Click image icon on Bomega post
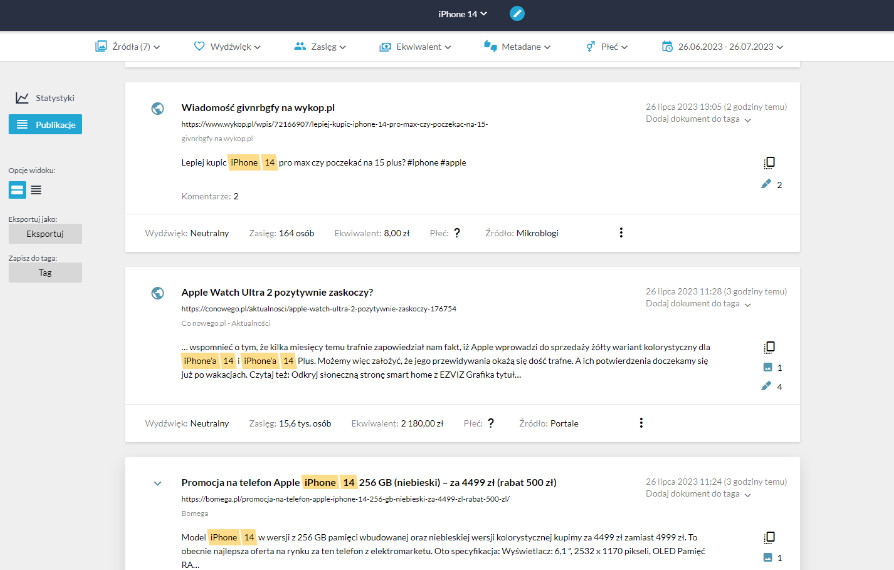This screenshot has width=894, height=570. click(767, 557)
